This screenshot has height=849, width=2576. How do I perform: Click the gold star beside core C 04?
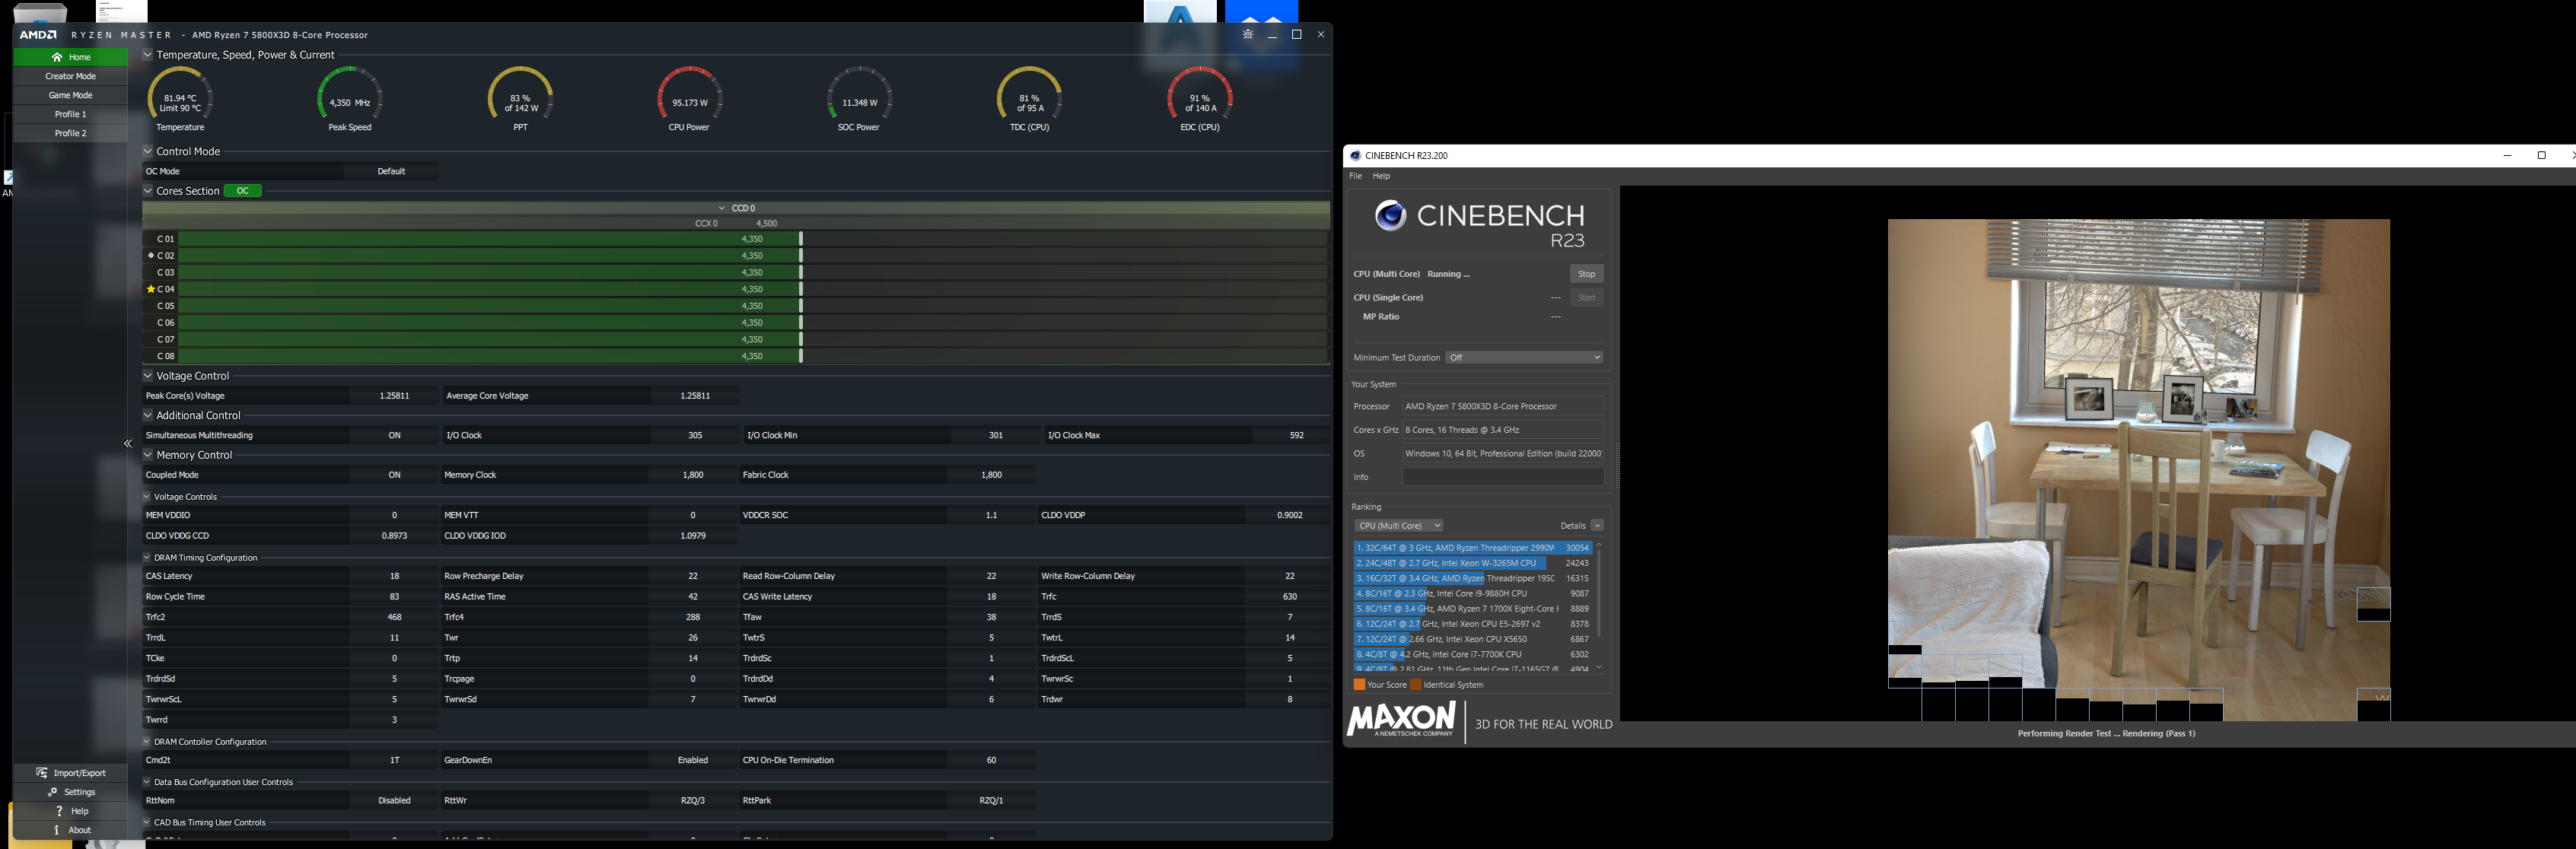tap(151, 289)
